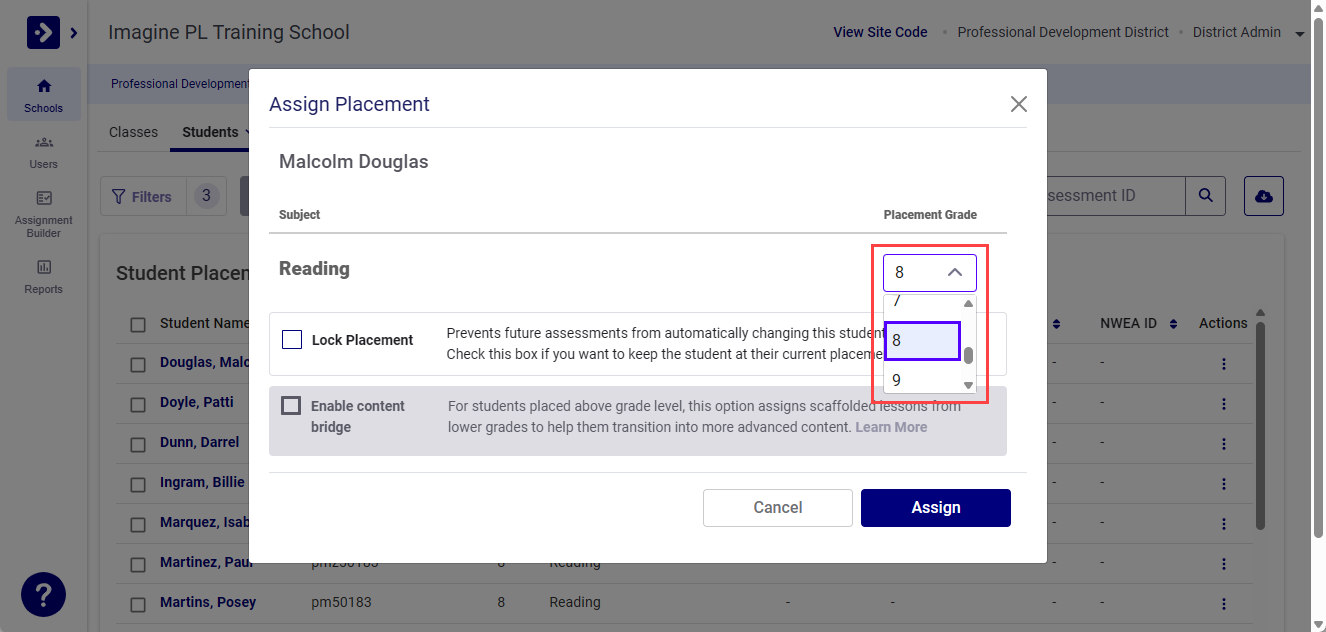Open actions menu for Dunn, Darrel row

pos(1223,444)
